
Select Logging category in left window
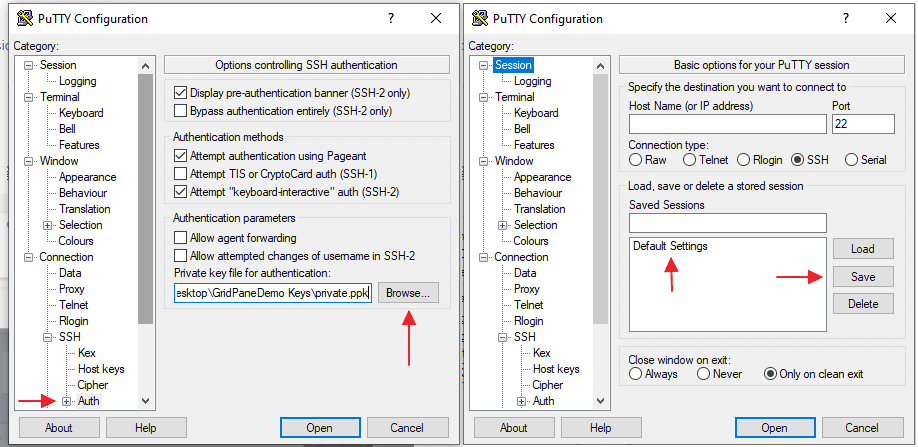pyautogui.click(x=77, y=81)
